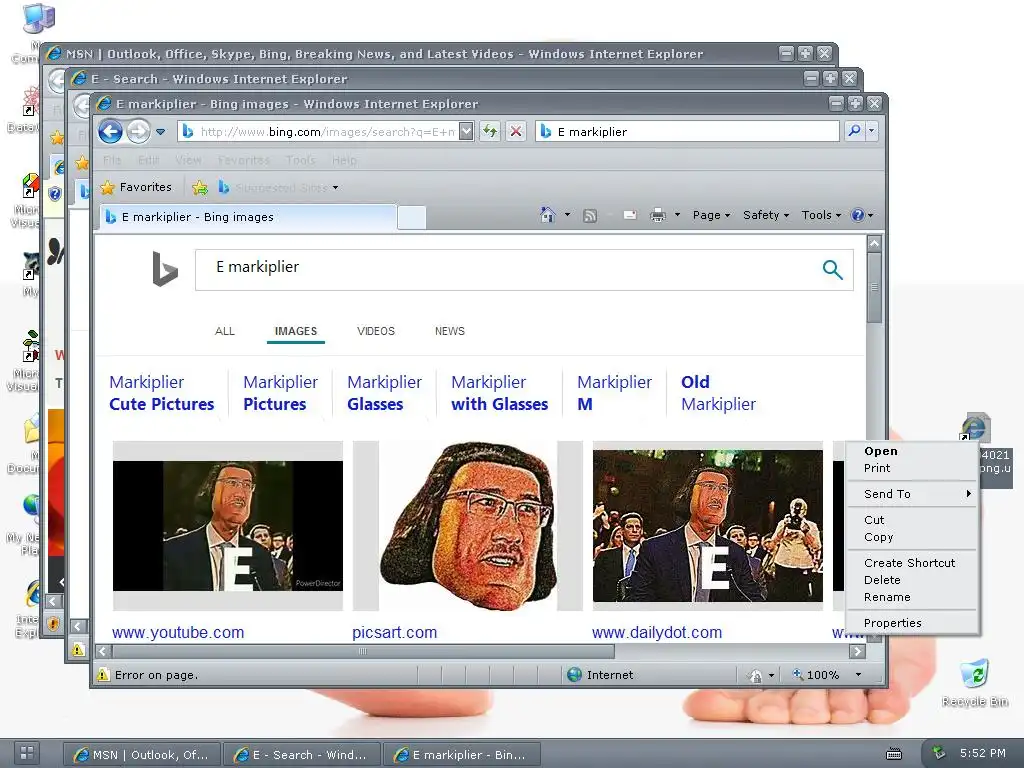This screenshot has height=768, width=1024.
Task: Click the RSS feeds icon
Action: tap(590, 216)
